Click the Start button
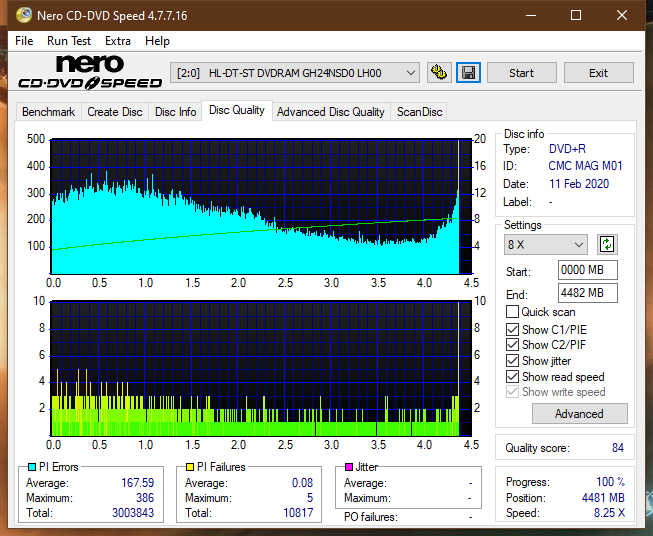The width and height of the screenshot is (653, 536). [x=521, y=73]
